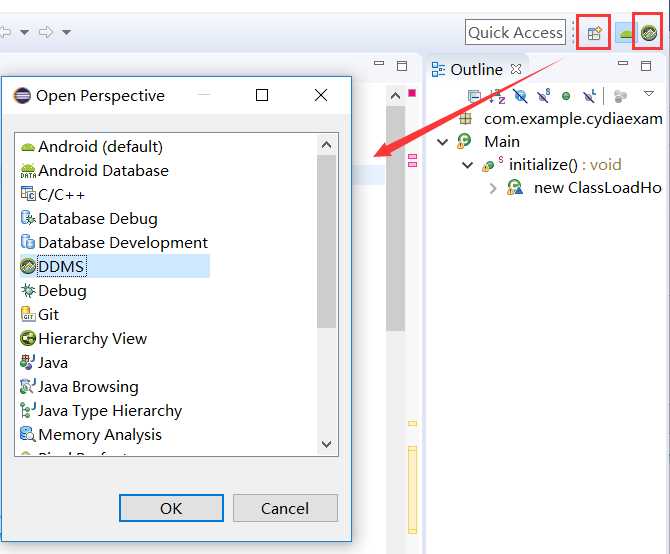This screenshot has height=554, width=670.
Task: Close the Outline view tab
Action: (x=516, y=69)
